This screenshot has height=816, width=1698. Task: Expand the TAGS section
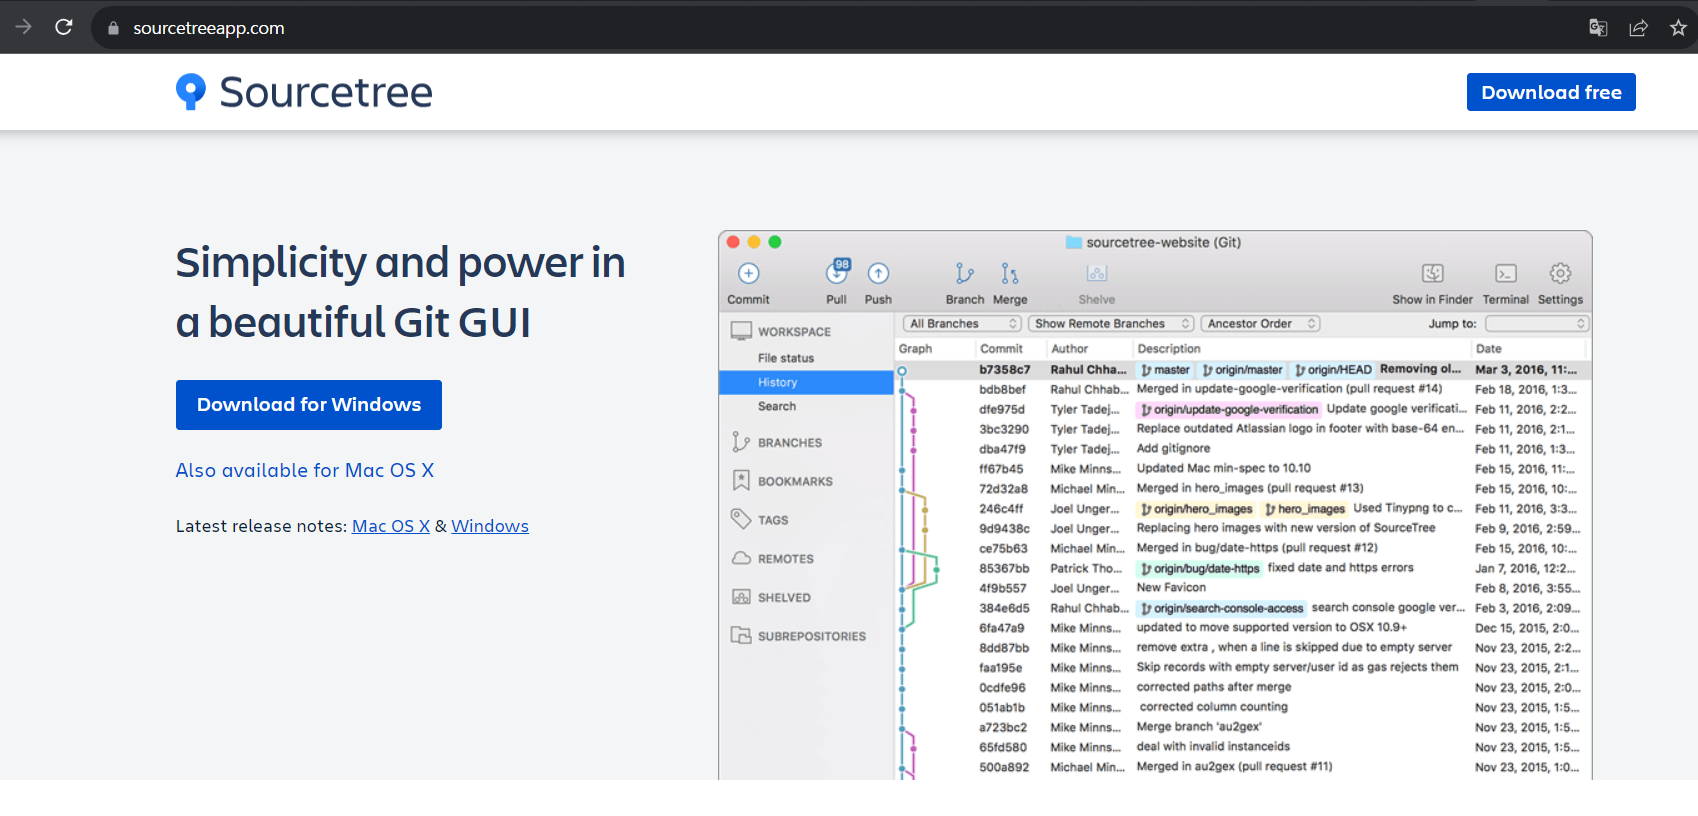(773, 520)
